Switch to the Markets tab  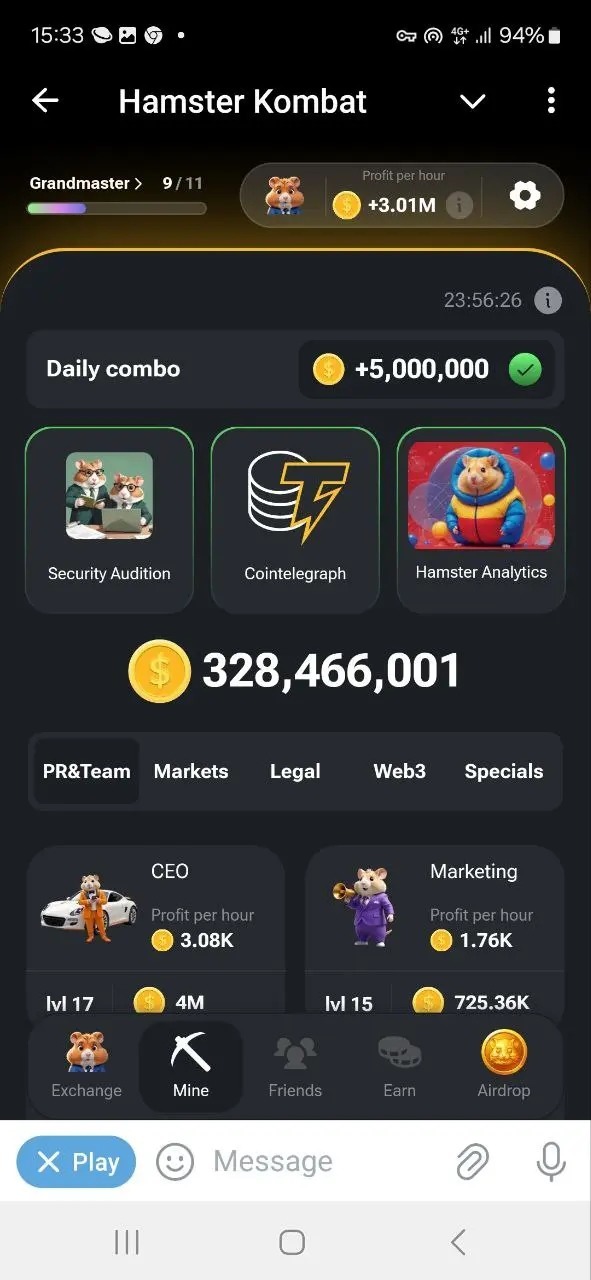[191, 771]
